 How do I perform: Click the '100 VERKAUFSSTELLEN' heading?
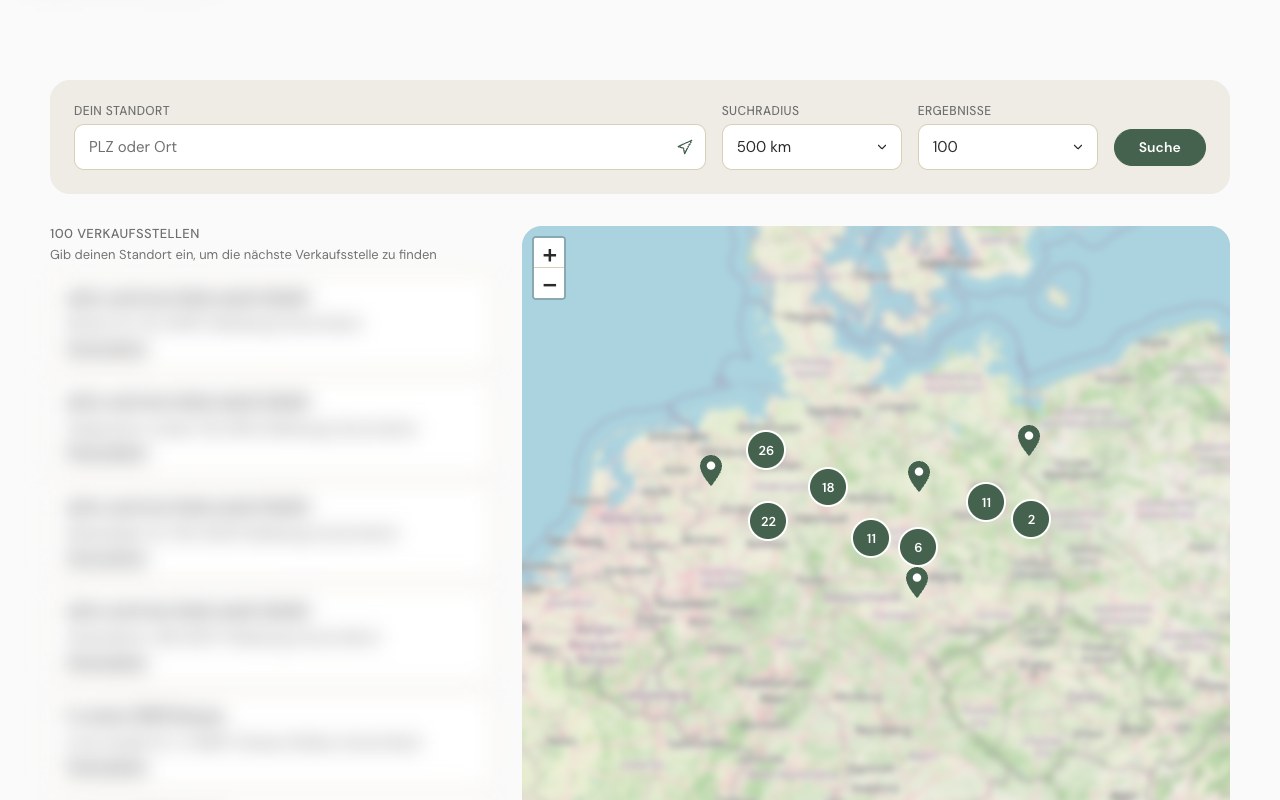coord(125,234)
